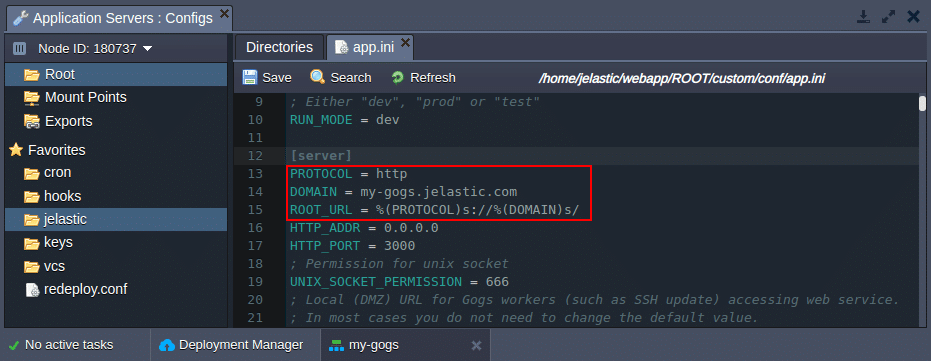Viewport: 931px width, 361px height.
Task: Click the Local (DMZ) URL comment line
Action: tap(594, 299)
